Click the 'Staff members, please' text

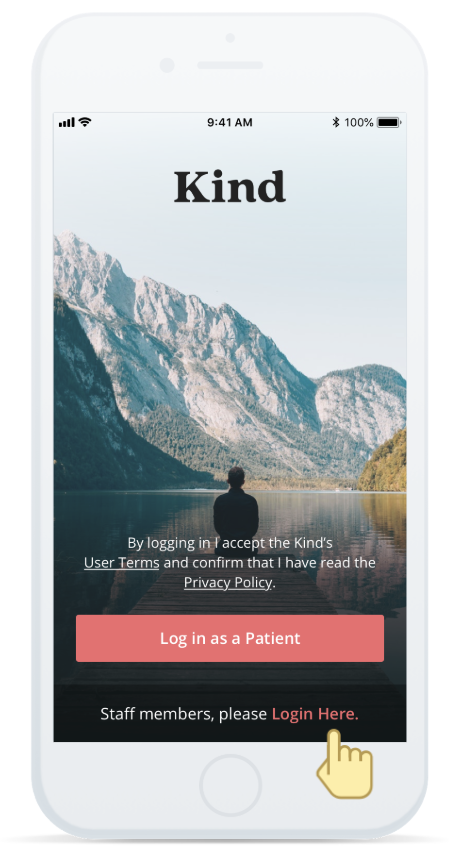click(x=184, y=714)
